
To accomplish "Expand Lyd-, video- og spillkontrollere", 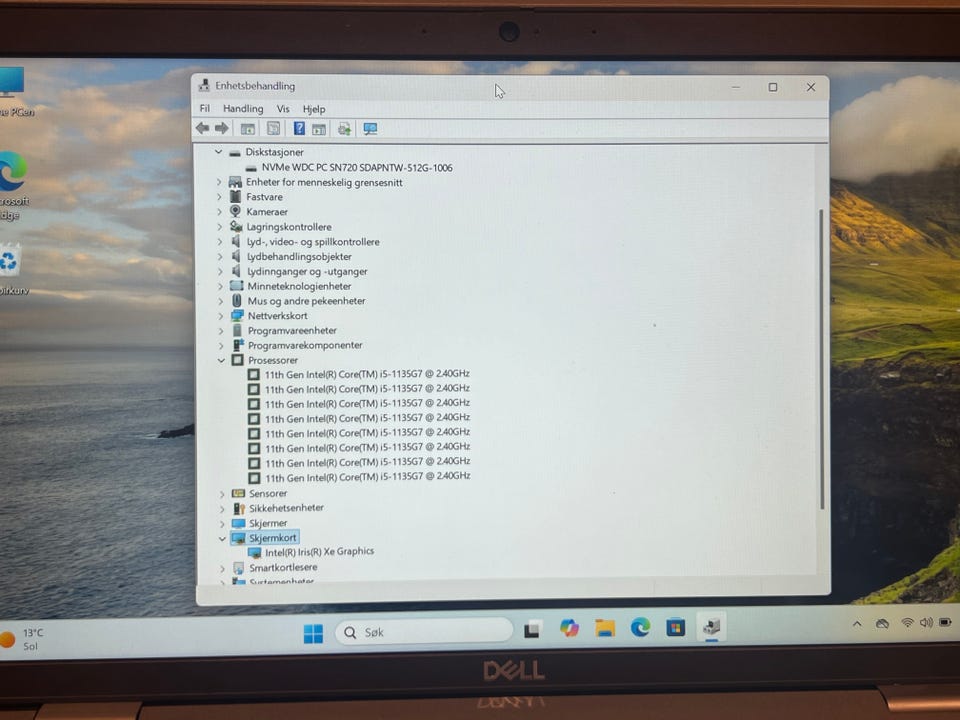I will (x=220, y=241).
